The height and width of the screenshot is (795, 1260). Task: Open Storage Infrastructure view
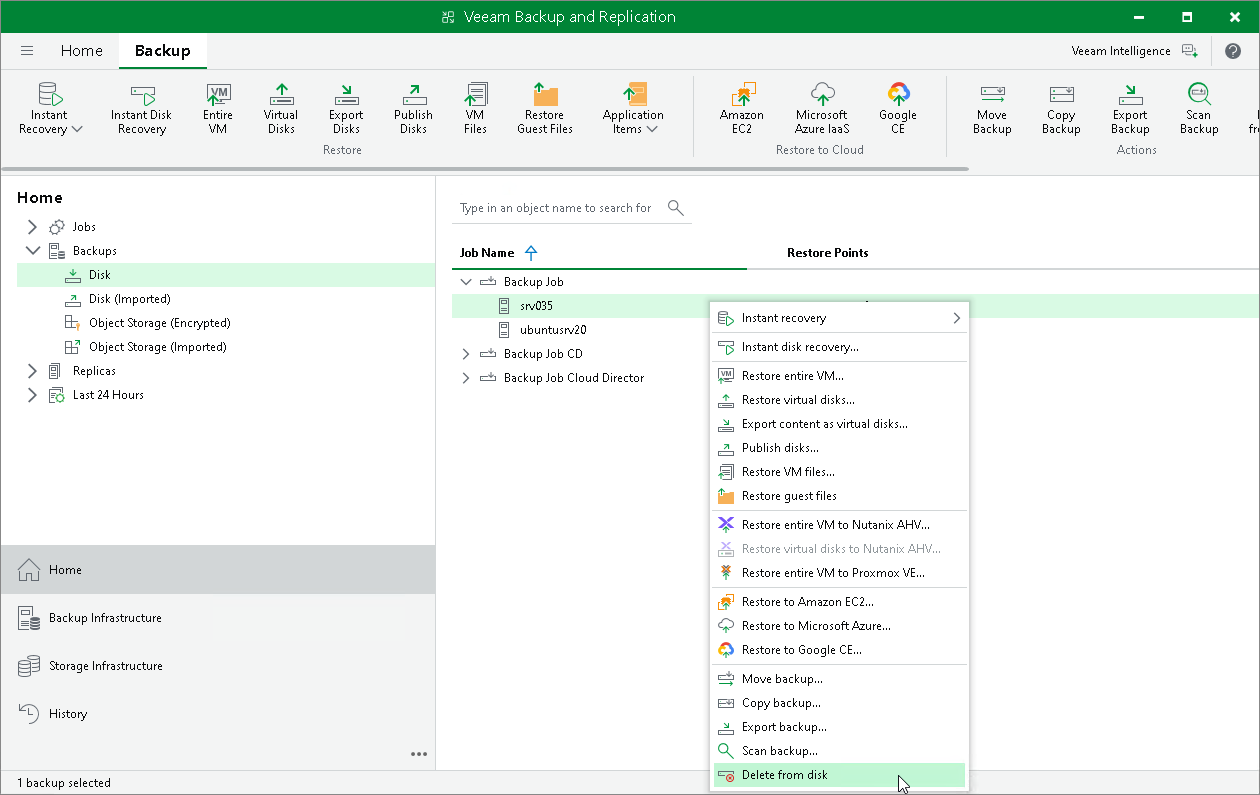(x=218, y=666)
